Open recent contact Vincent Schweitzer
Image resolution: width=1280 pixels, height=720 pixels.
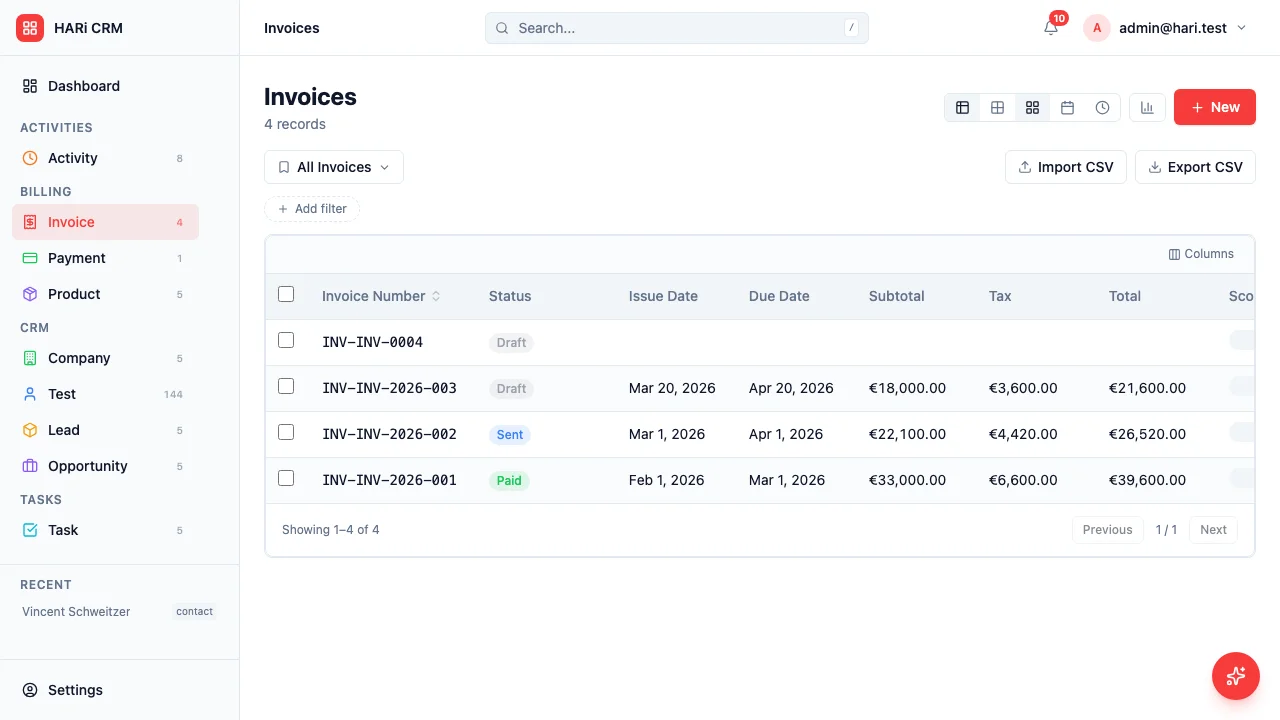(76, 611)
